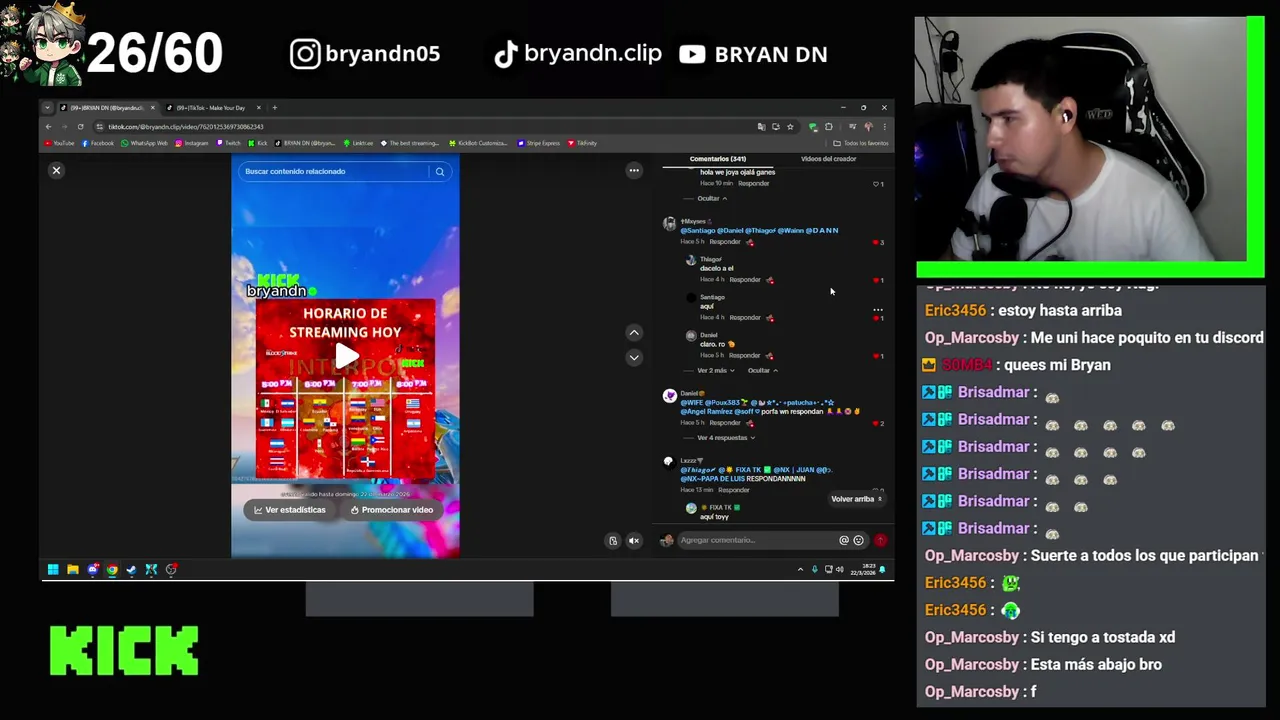The width and height of the screenshot is (1280, 720).
Task: Go to previous video with up arrow
Action: pyautogui.click(x=634, y=333)
